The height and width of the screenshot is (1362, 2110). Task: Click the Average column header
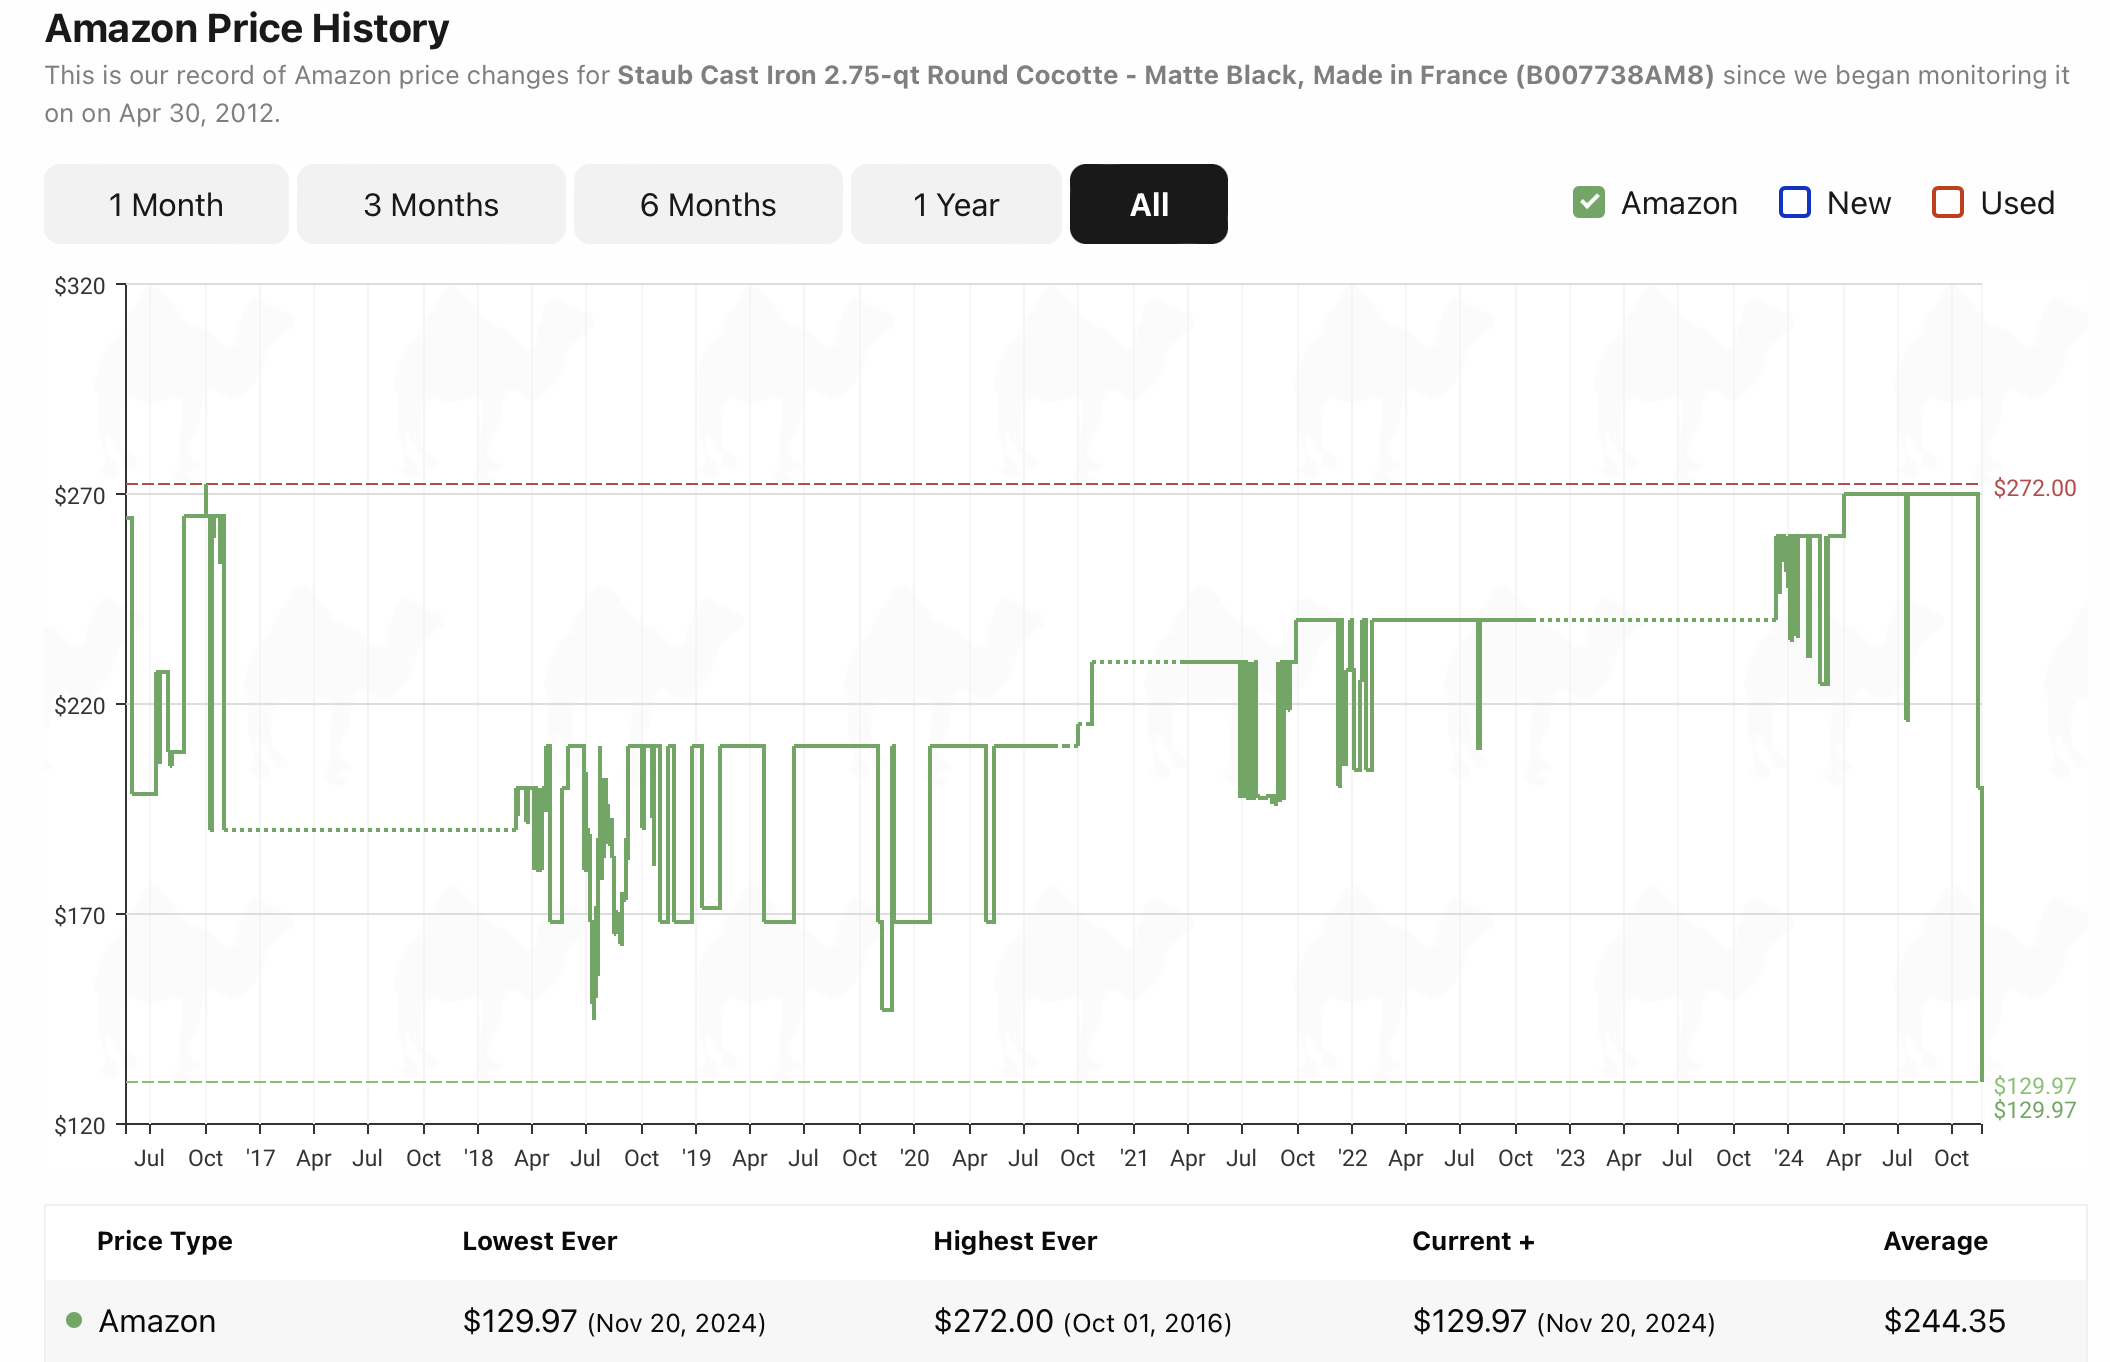point(1935,1241)
